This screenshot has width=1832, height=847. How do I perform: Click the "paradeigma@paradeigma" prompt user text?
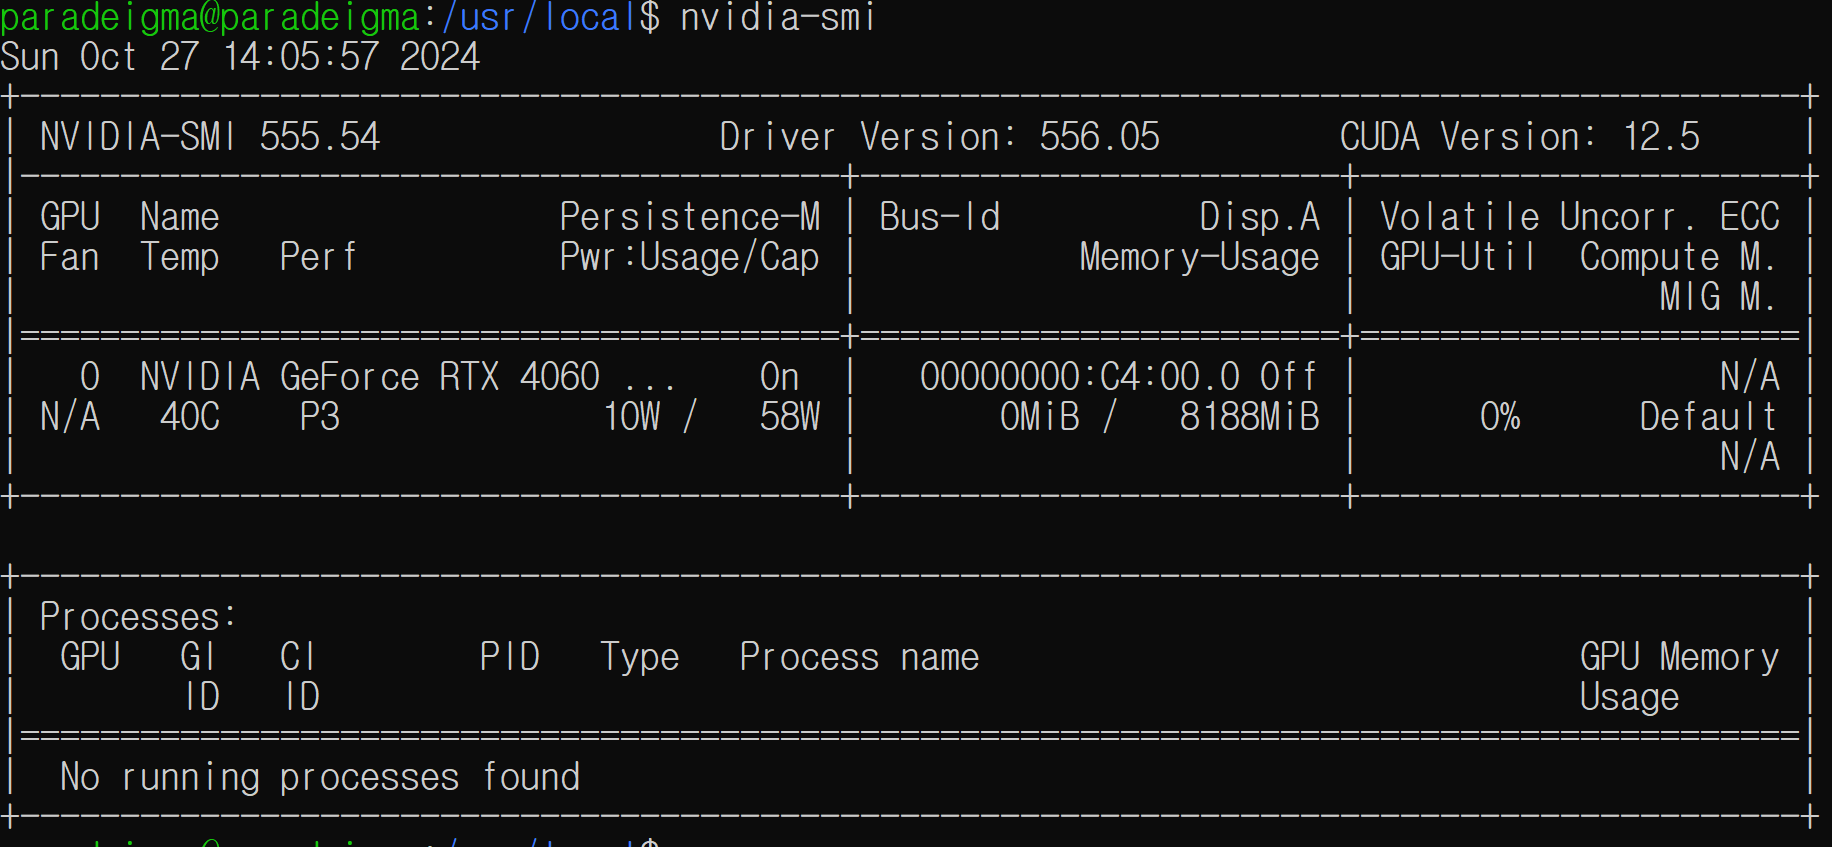pos(210,17)
